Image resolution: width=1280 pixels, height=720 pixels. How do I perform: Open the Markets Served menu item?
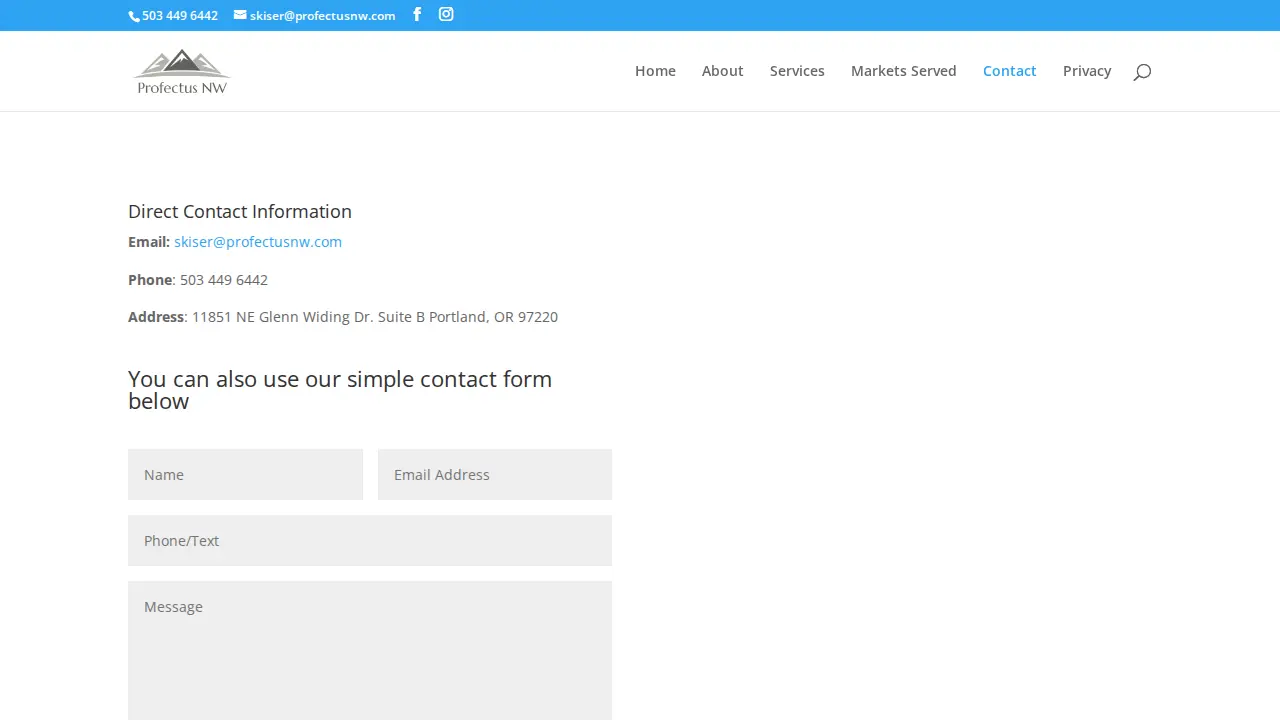tap(903, 71)
